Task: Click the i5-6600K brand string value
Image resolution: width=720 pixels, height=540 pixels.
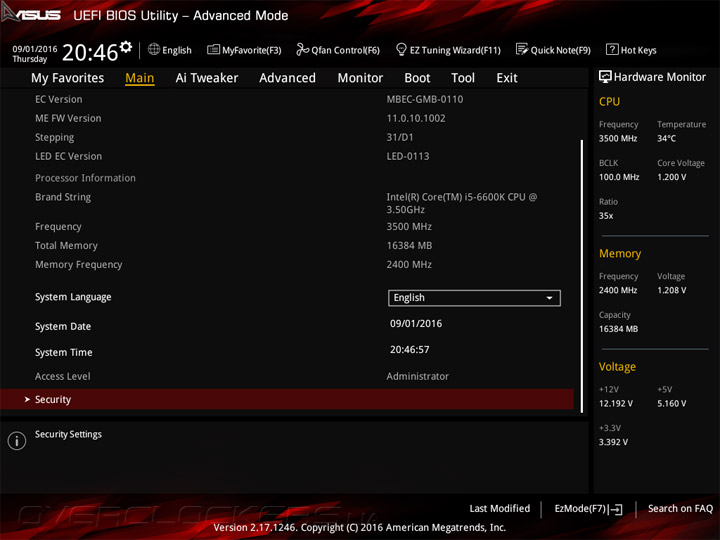Action: (x=461, y=203)
